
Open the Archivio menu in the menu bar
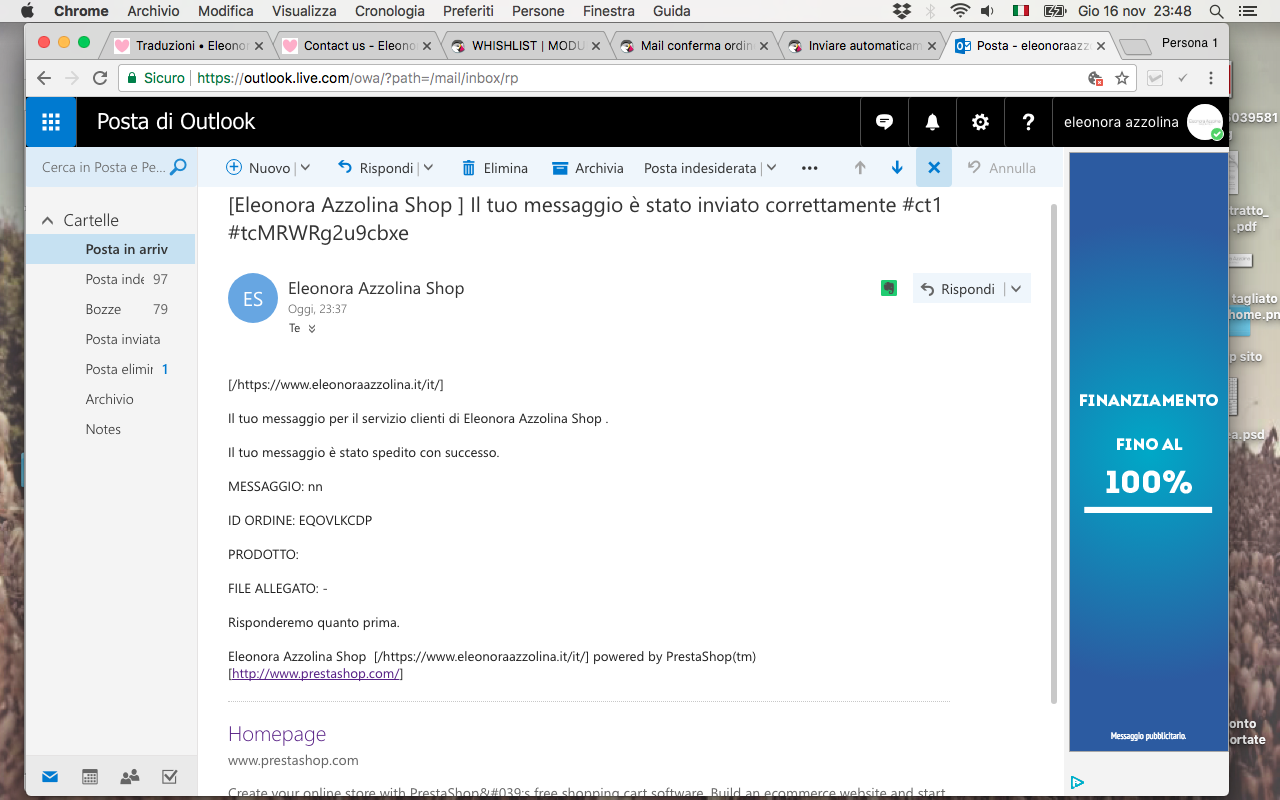pyautogui.click(x=154, y=11)
